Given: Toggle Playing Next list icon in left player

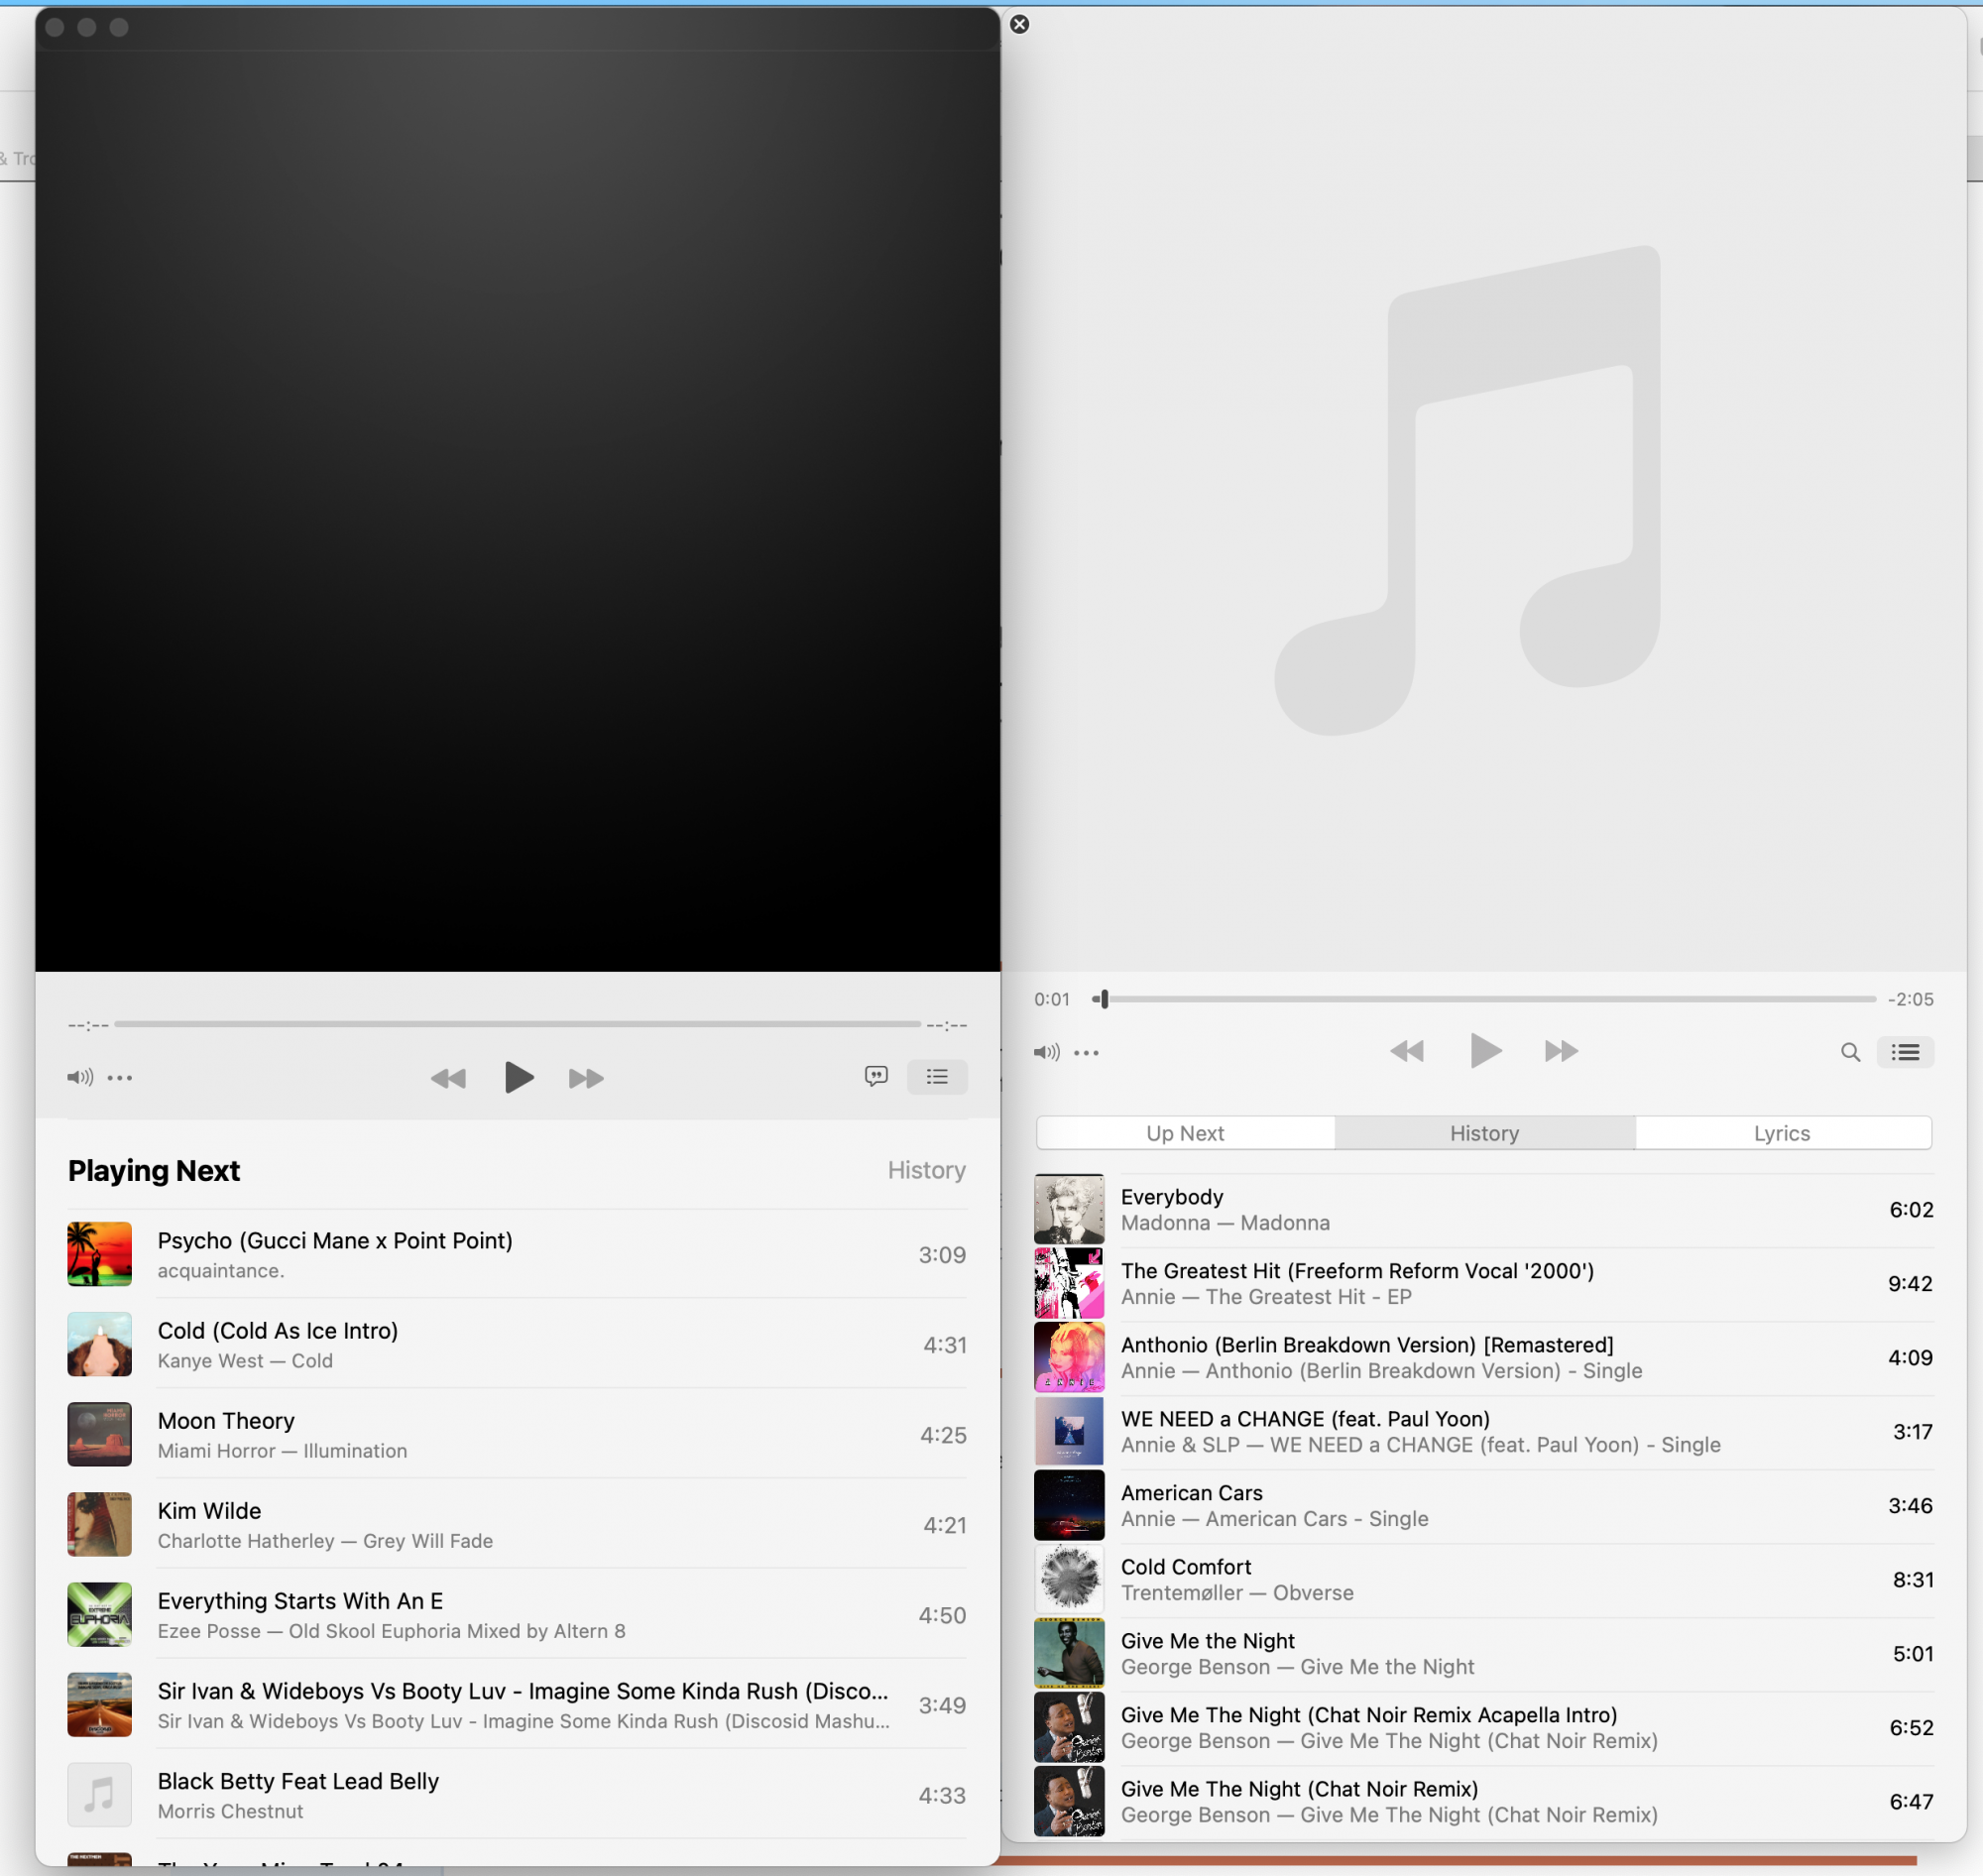Looking at the screenshot, I should point(937,1076).
